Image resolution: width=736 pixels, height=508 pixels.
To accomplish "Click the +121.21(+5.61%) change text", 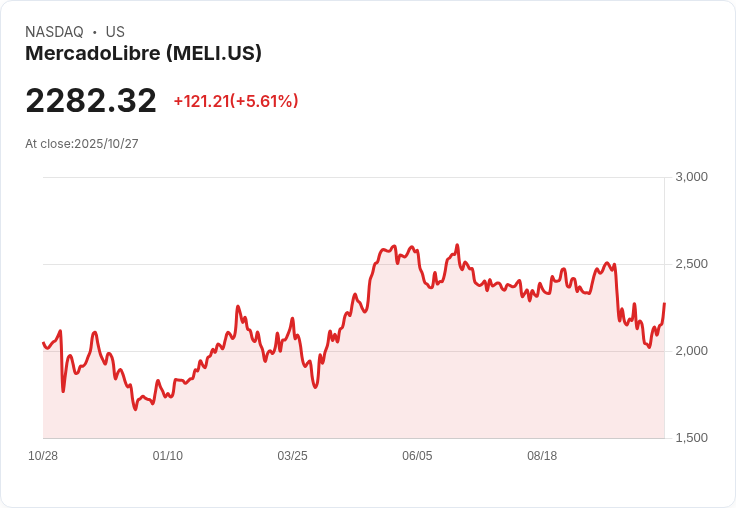I will click(236, 101).
